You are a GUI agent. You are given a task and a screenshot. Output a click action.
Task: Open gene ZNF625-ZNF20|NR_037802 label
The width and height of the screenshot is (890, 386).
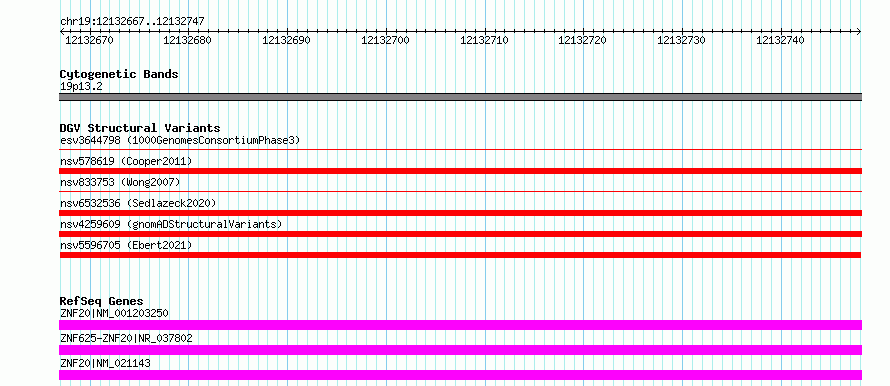click(126, 338)
